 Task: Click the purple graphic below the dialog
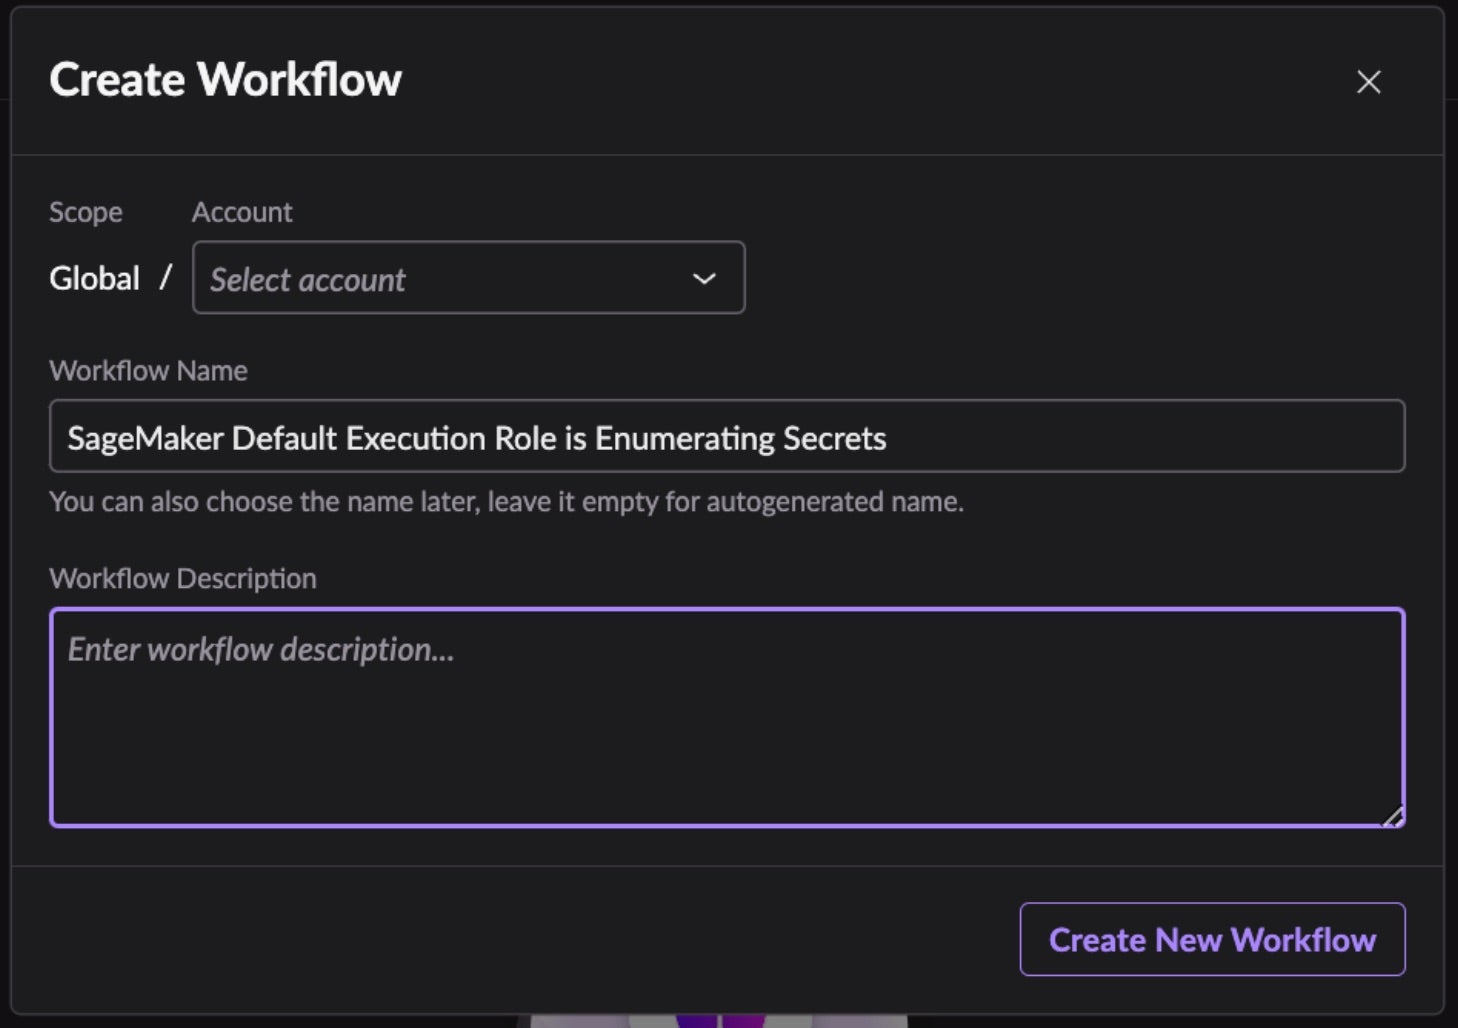tap(718, 1021)
